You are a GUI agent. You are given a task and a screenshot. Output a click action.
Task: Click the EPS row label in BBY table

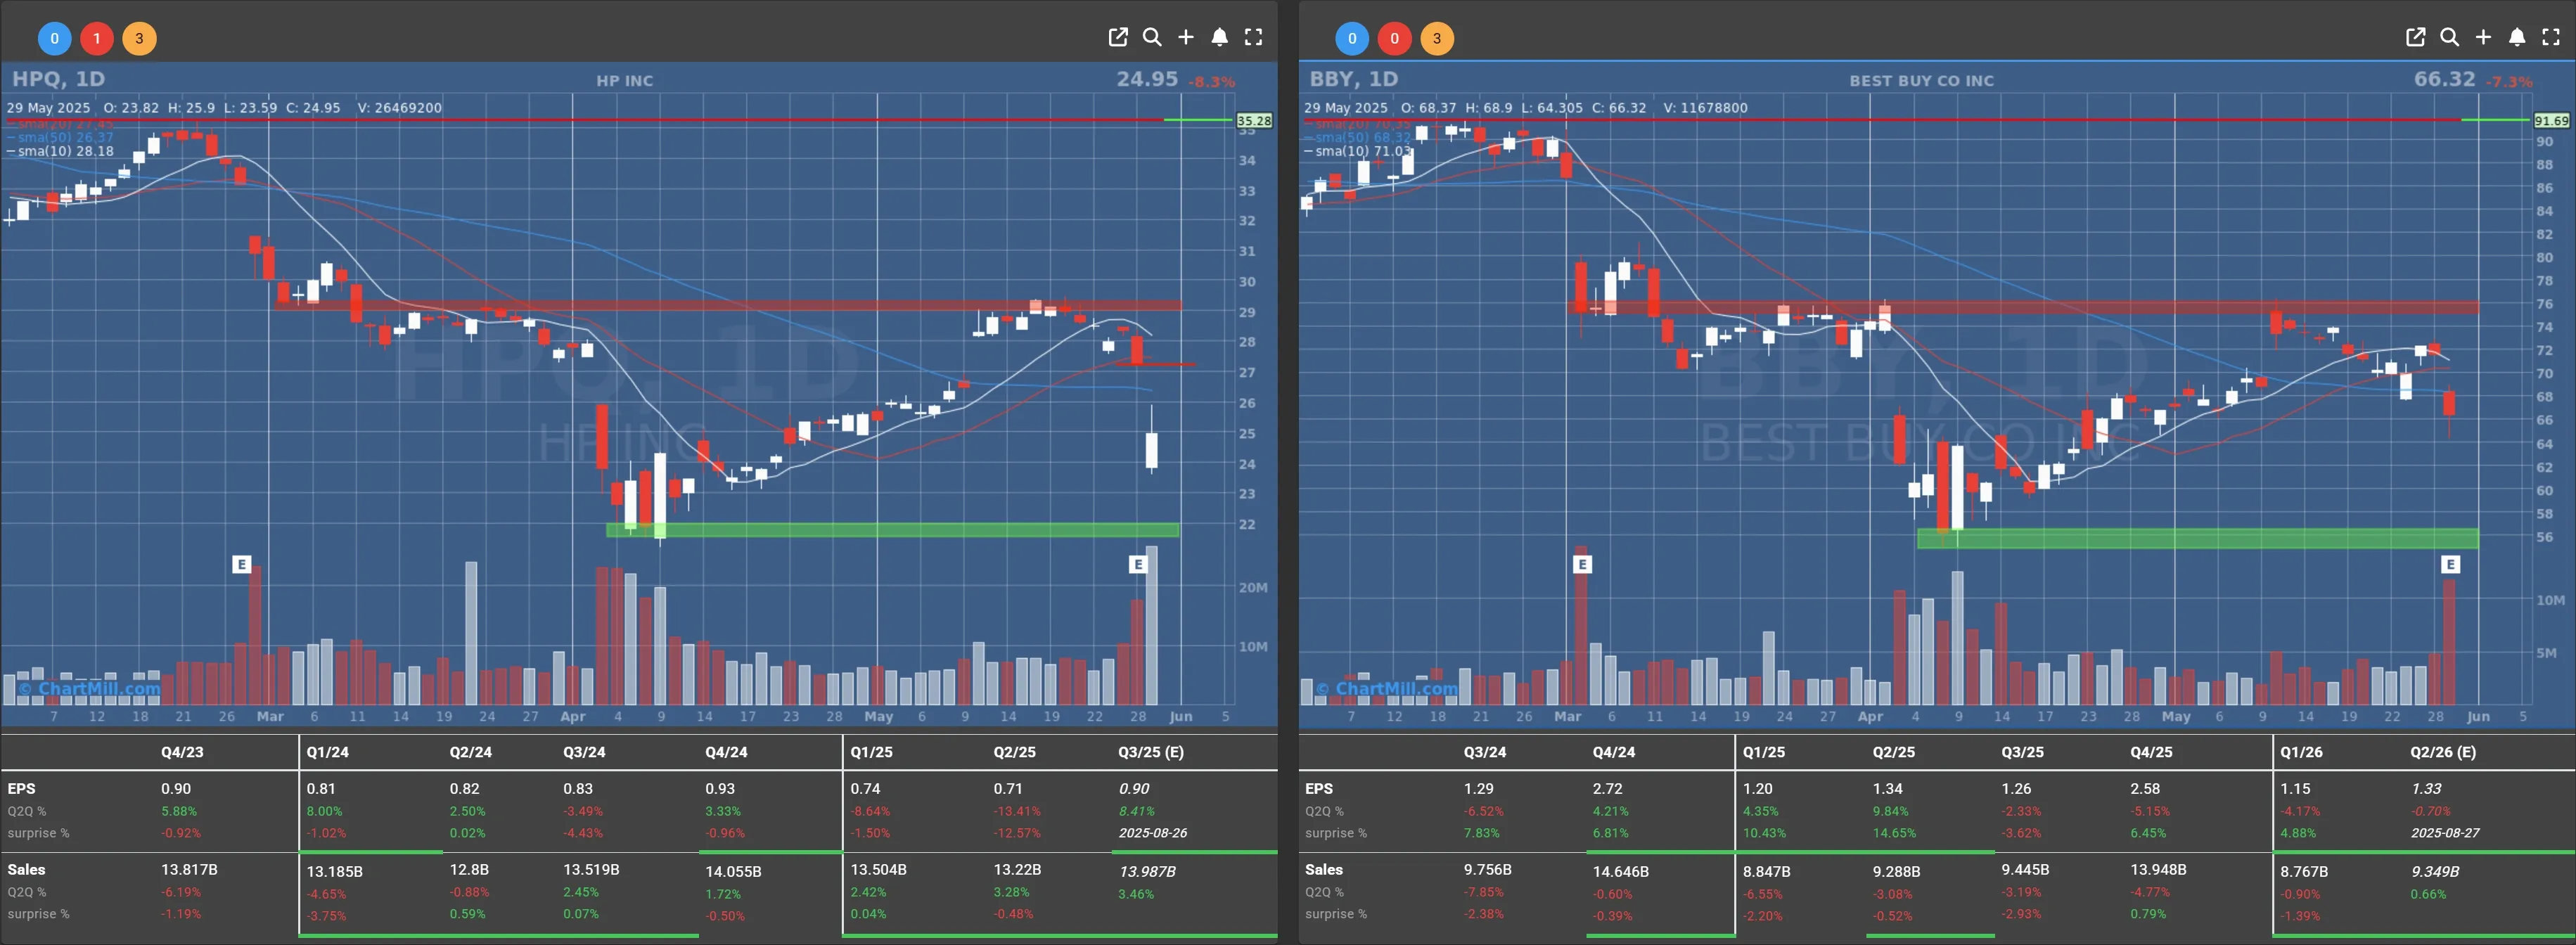click(x=1319, y=789)
